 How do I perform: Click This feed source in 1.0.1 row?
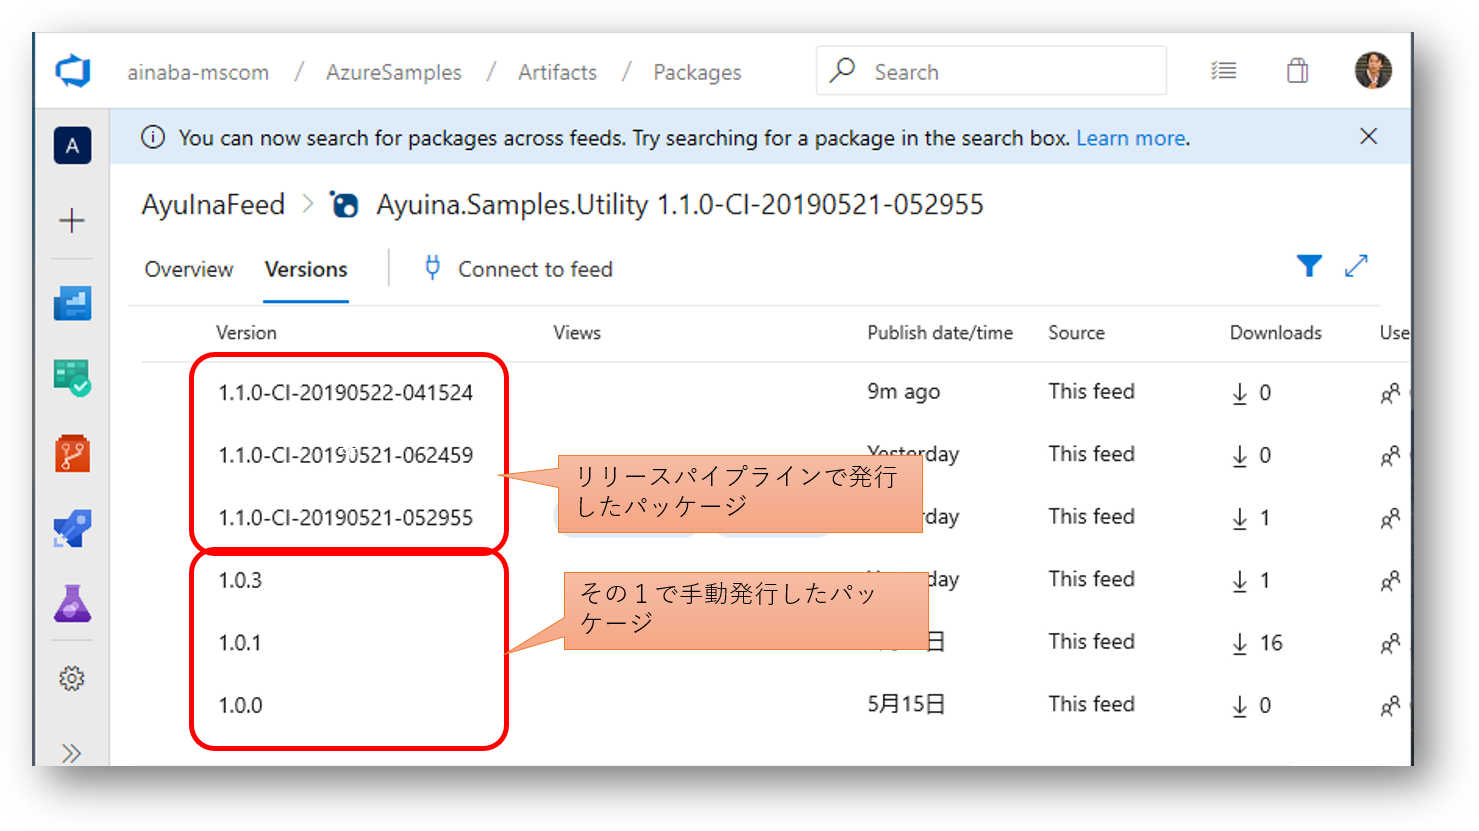click(x=1091, y=641)
